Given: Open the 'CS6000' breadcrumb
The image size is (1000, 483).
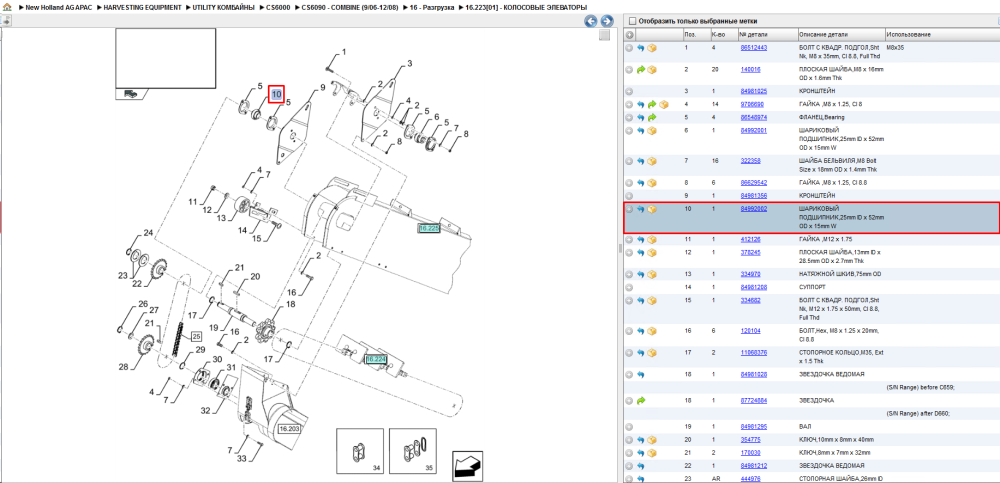Looking at the screenshot, I should pyautogui.click(x=278, y=7).
